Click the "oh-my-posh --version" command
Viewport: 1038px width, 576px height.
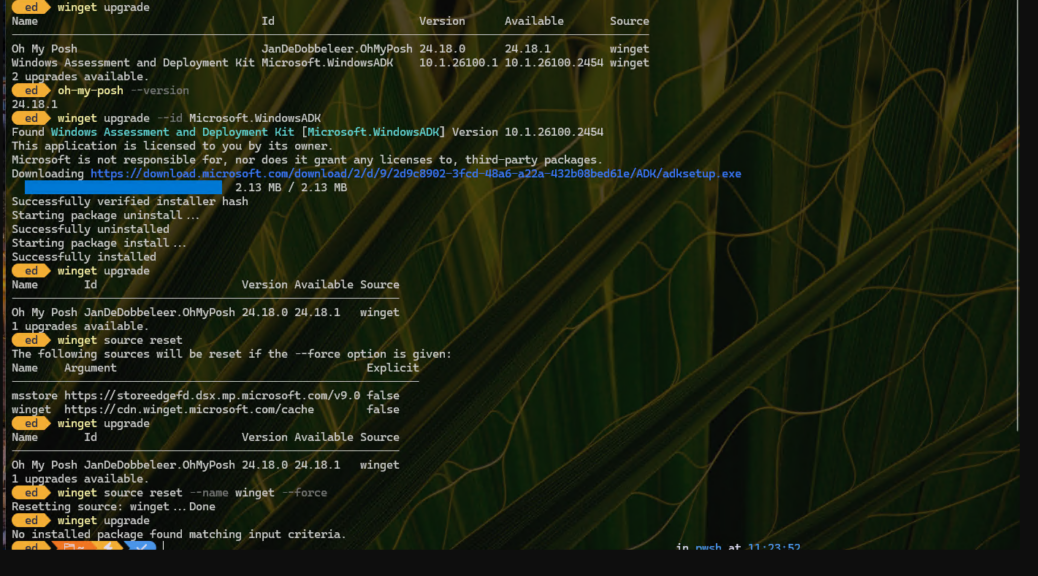(x=123, y=91)
